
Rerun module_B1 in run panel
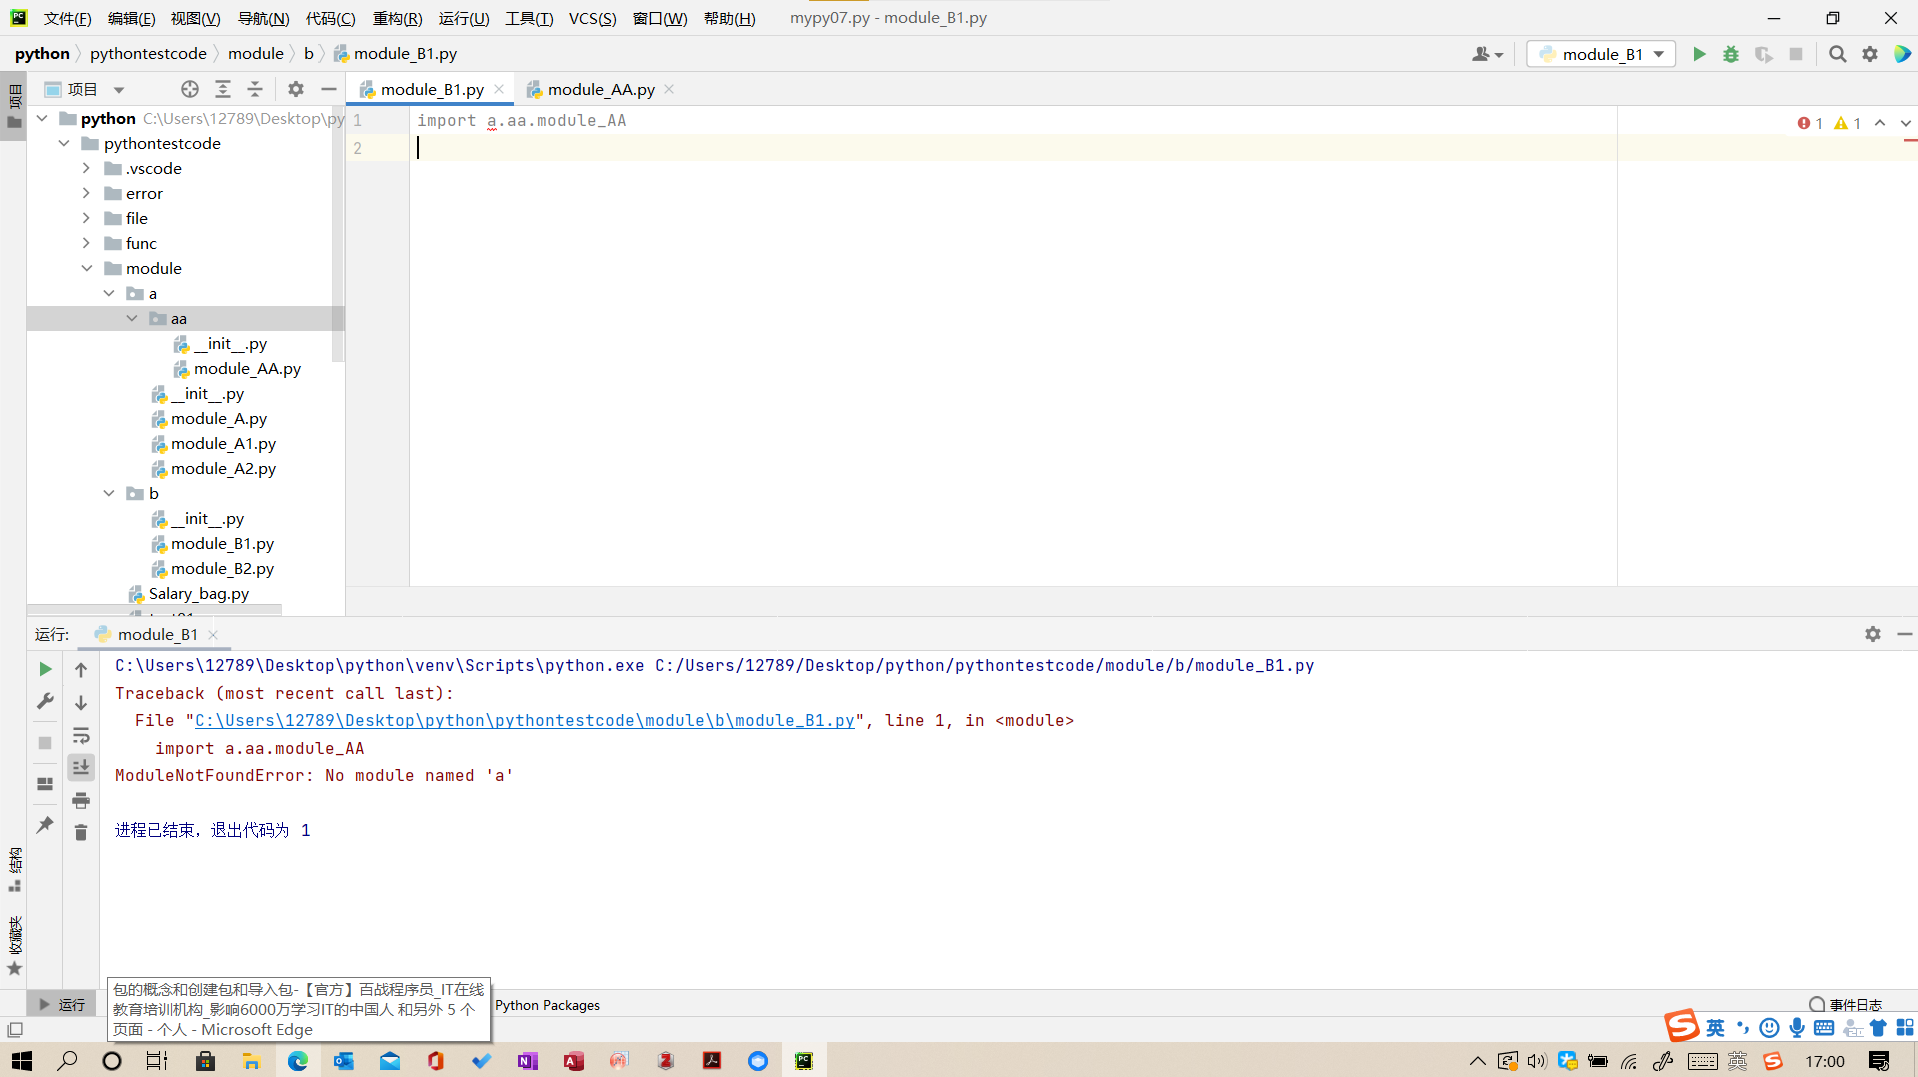[45, 669]
